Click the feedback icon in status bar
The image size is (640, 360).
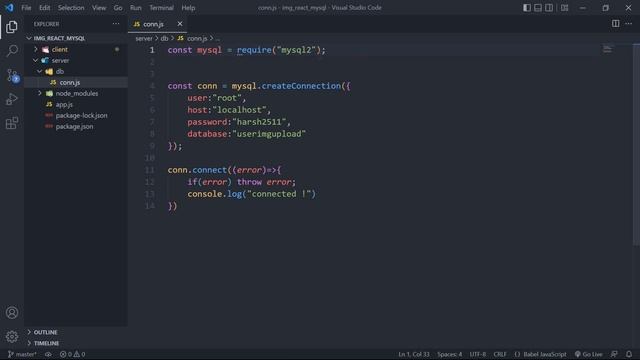614,354
